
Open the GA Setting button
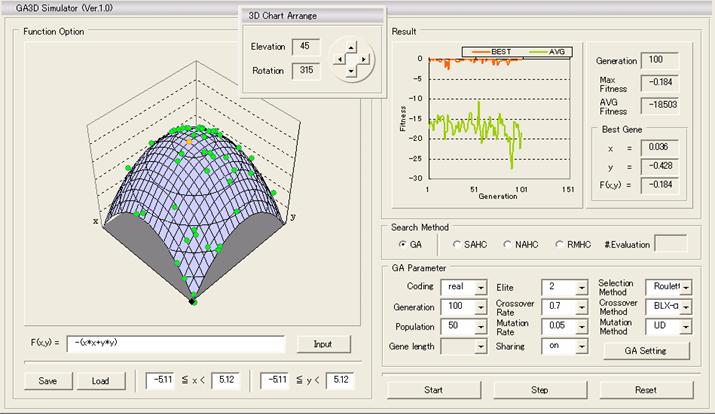click(x=646, y=351)
